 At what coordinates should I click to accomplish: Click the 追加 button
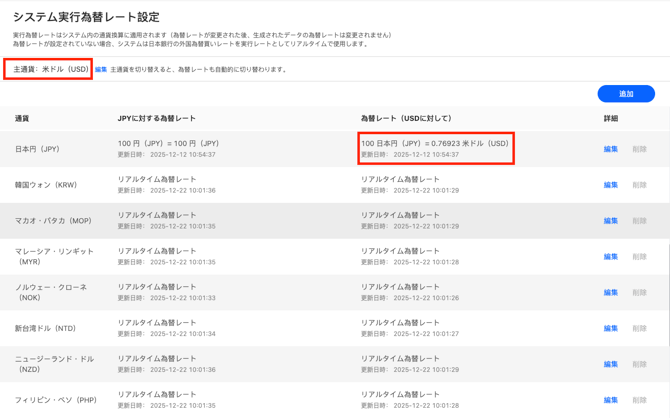(x=626, y=94)
